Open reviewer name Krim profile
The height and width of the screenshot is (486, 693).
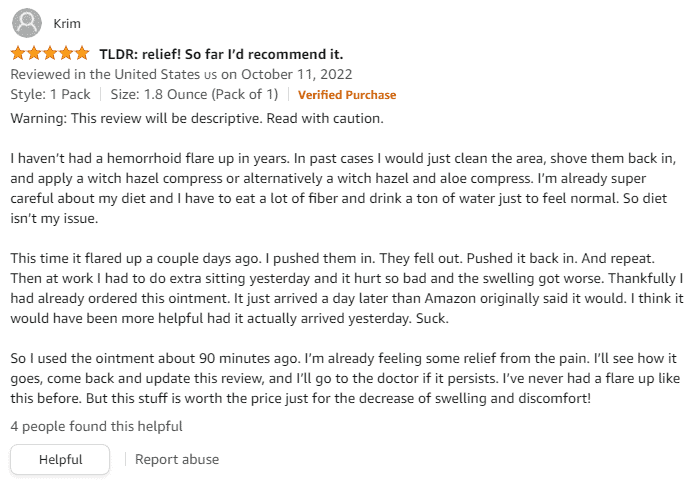67,23
